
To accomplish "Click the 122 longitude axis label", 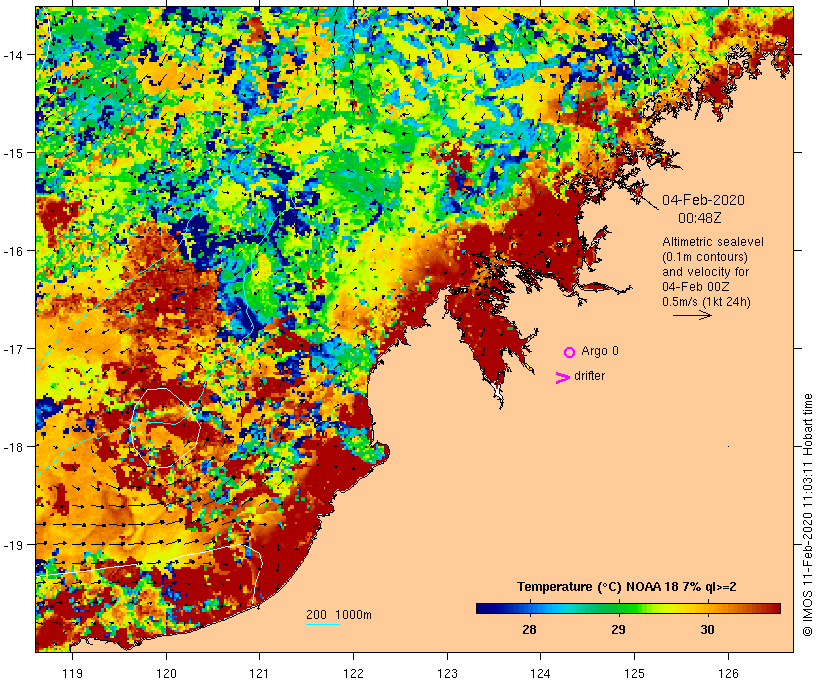I will pos(354,673).
